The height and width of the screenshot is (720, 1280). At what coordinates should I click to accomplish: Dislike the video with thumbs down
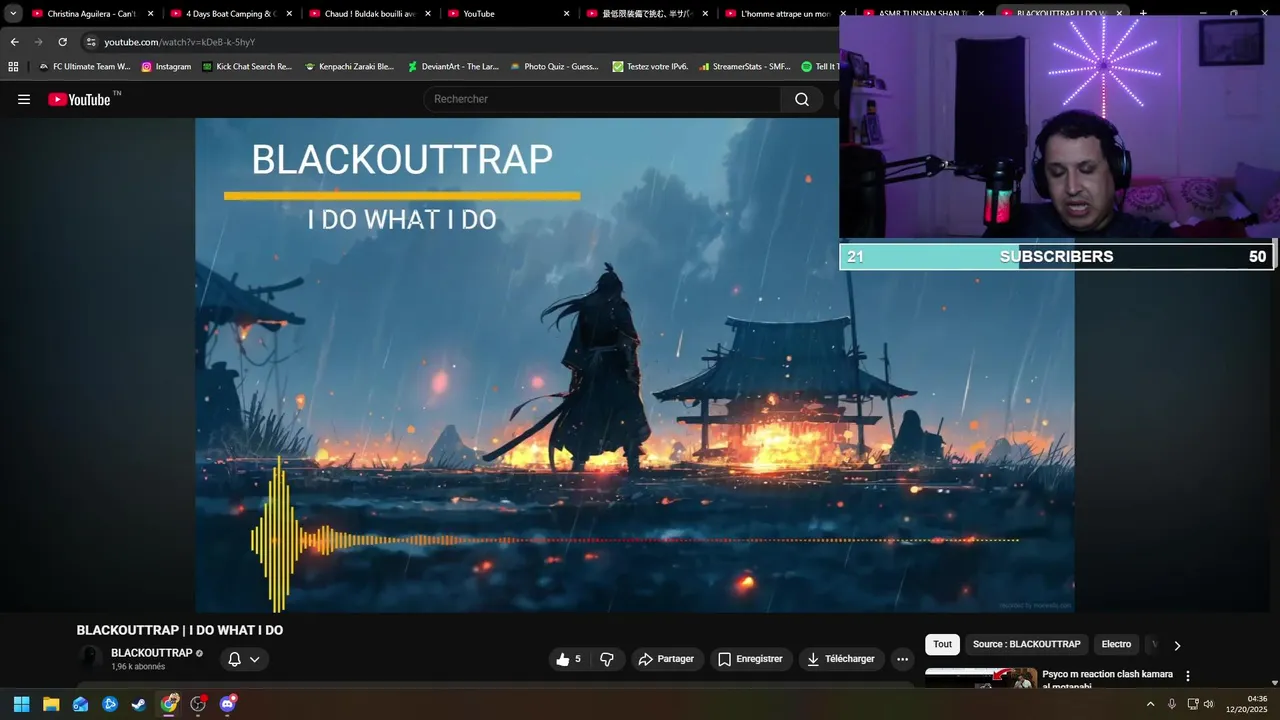[607, 659]
